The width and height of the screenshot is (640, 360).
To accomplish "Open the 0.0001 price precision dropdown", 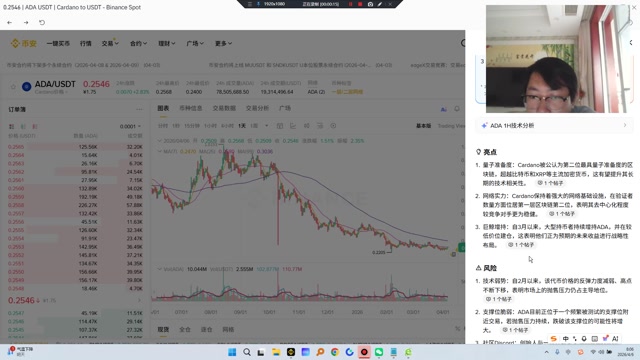I will (x=130, y=127).
